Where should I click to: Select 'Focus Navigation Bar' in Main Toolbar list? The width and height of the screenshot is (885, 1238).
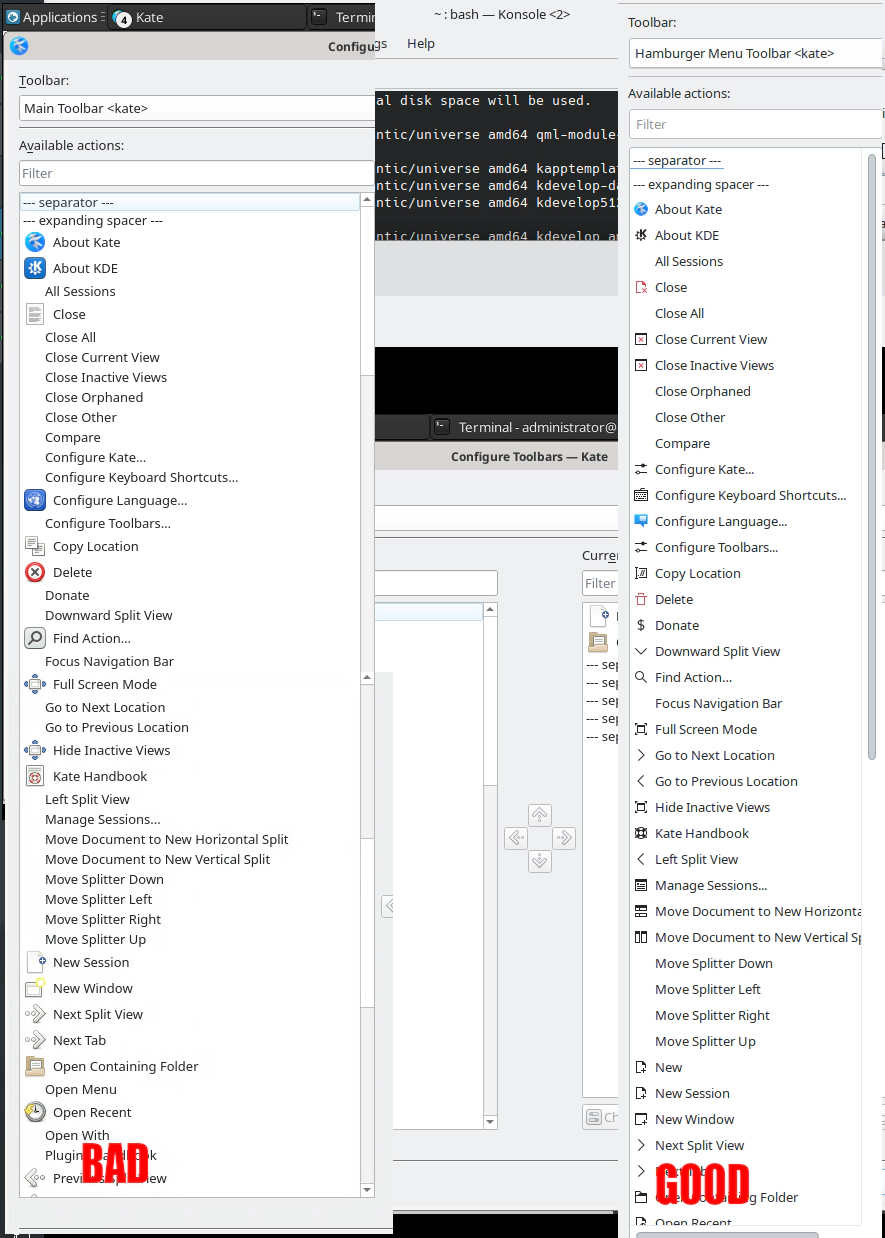click(x=109, y=661)
